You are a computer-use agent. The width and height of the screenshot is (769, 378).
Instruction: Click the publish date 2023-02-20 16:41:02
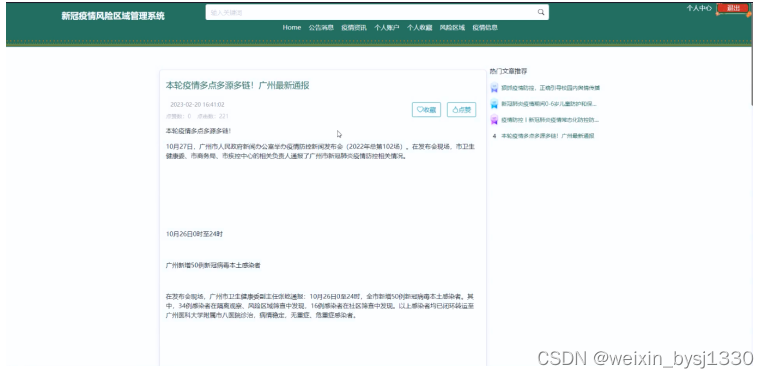point(197,104)
